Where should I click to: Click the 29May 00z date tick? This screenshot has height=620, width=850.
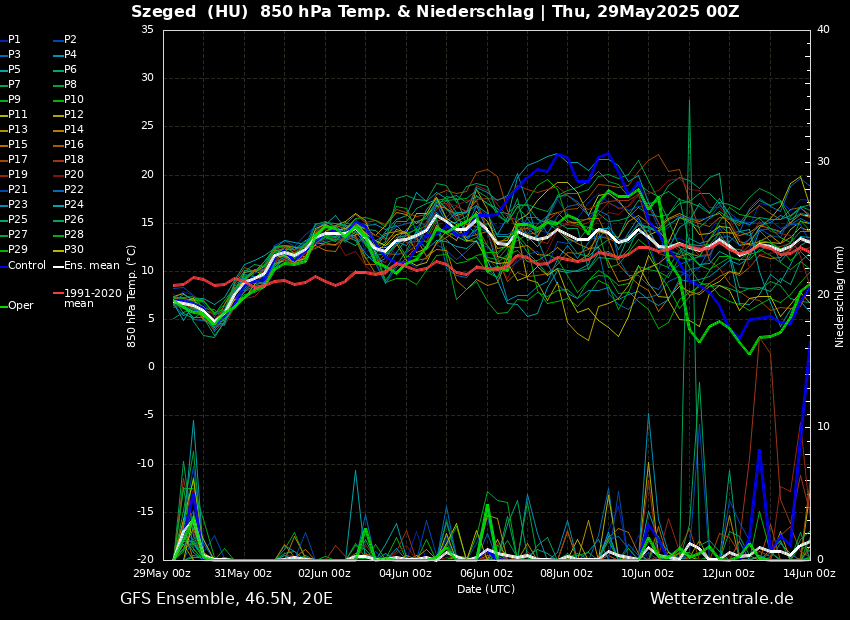(163, 573)
